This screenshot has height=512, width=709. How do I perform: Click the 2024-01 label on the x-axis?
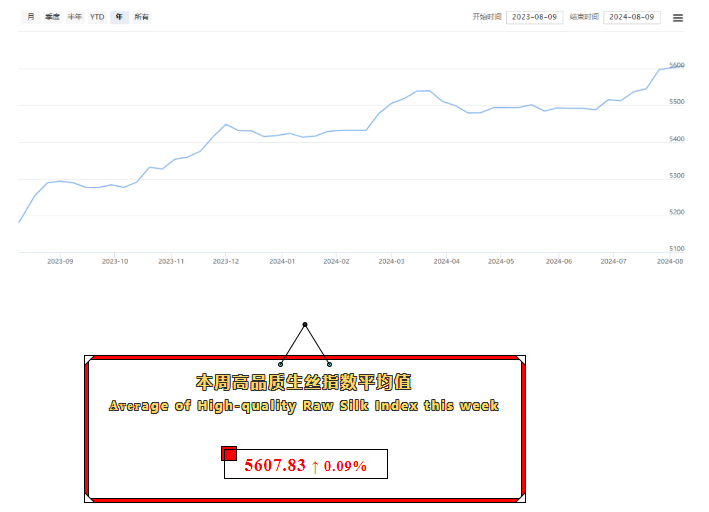[282, 261]
